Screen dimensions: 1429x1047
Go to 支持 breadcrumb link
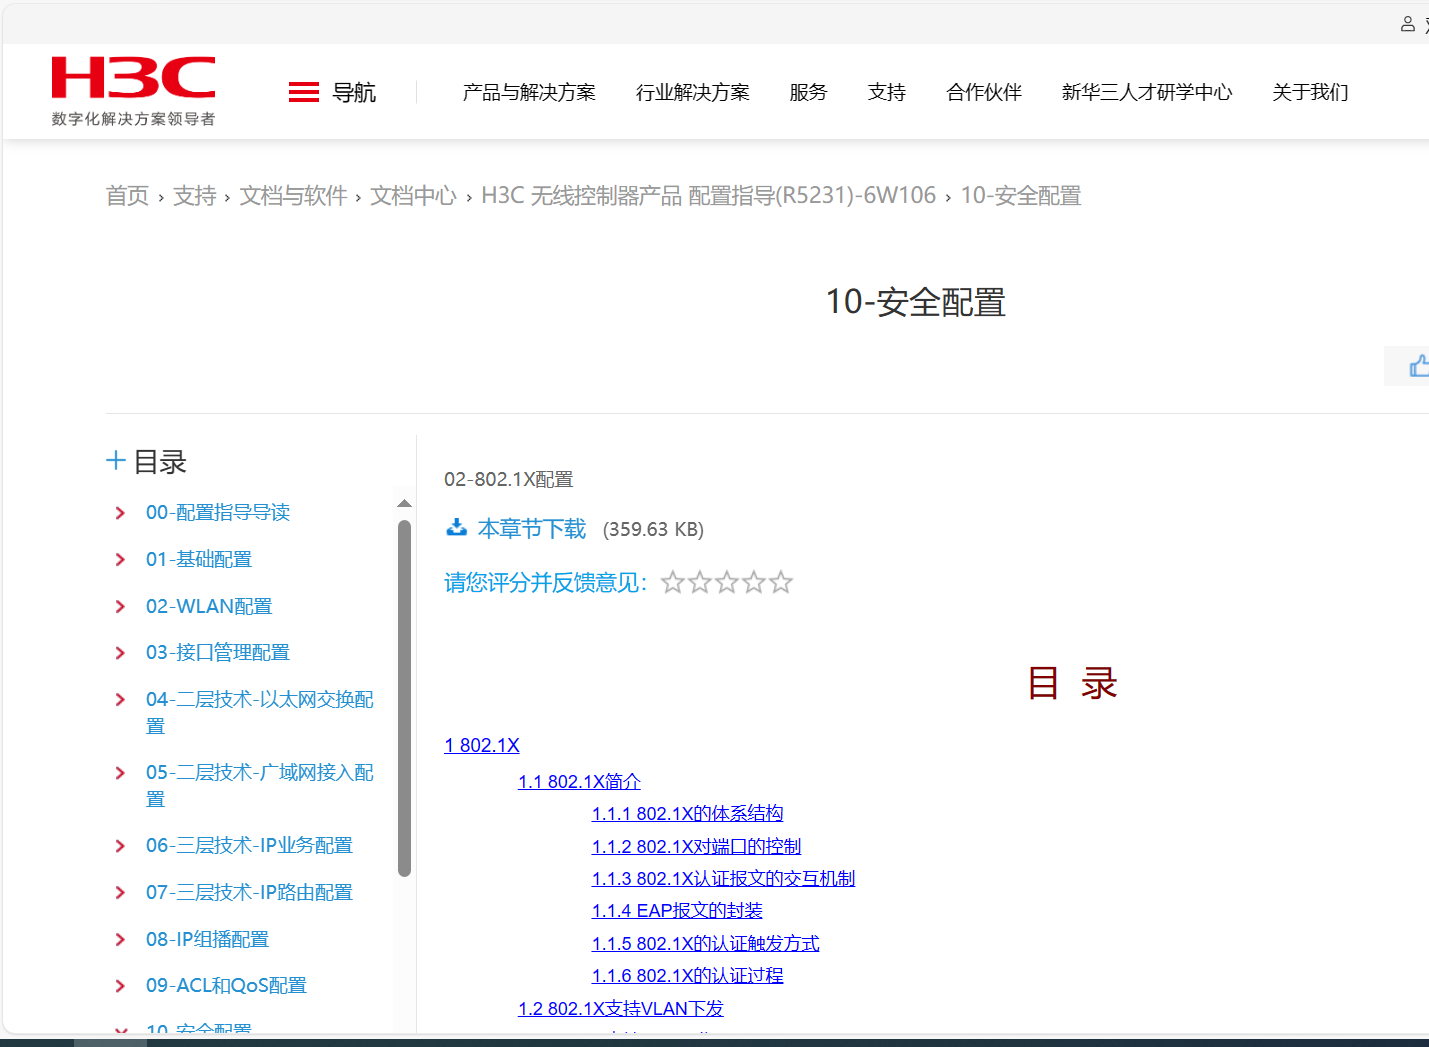194,195
